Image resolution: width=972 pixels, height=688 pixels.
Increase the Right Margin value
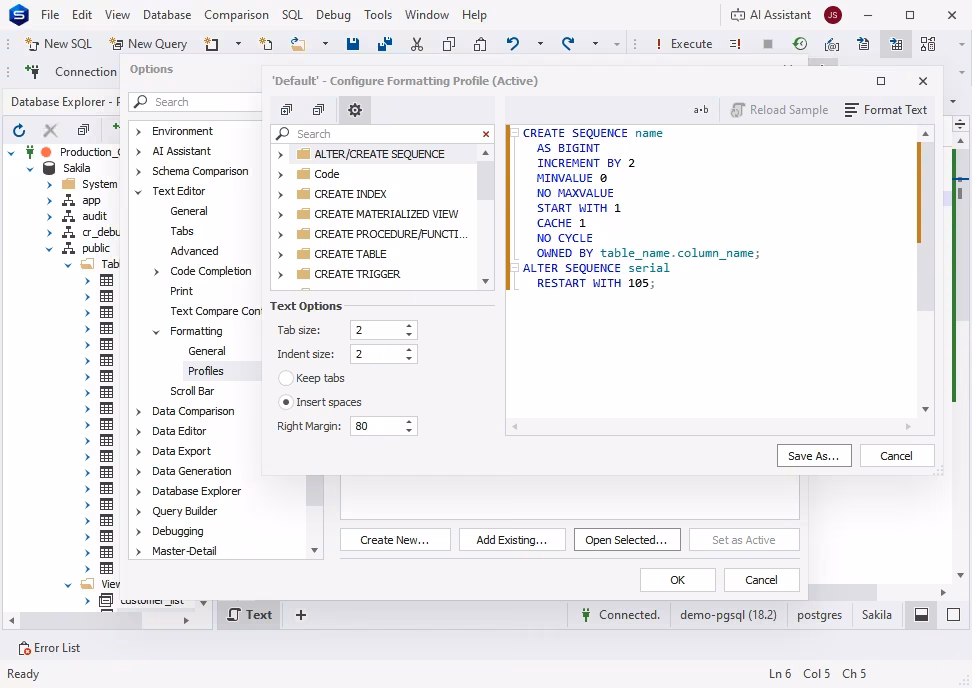coord(409,421)
